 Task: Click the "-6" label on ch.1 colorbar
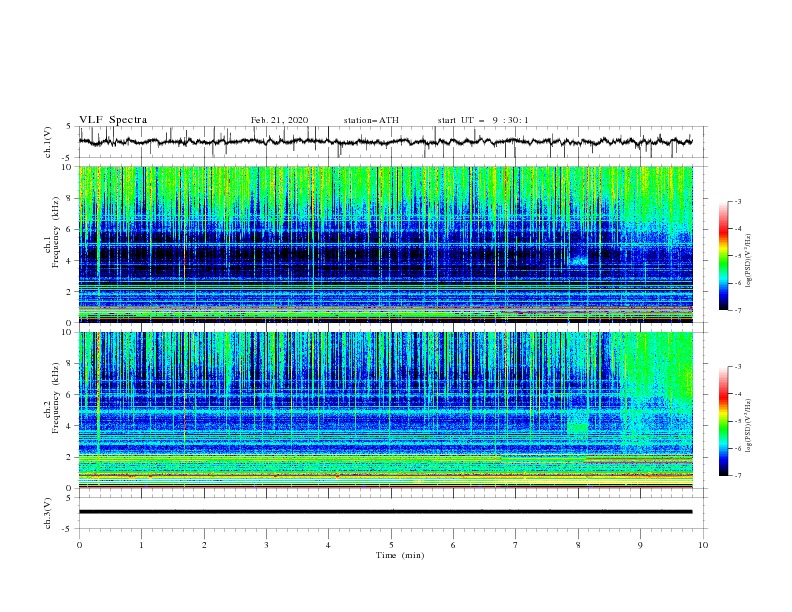[x=738, y=283]
